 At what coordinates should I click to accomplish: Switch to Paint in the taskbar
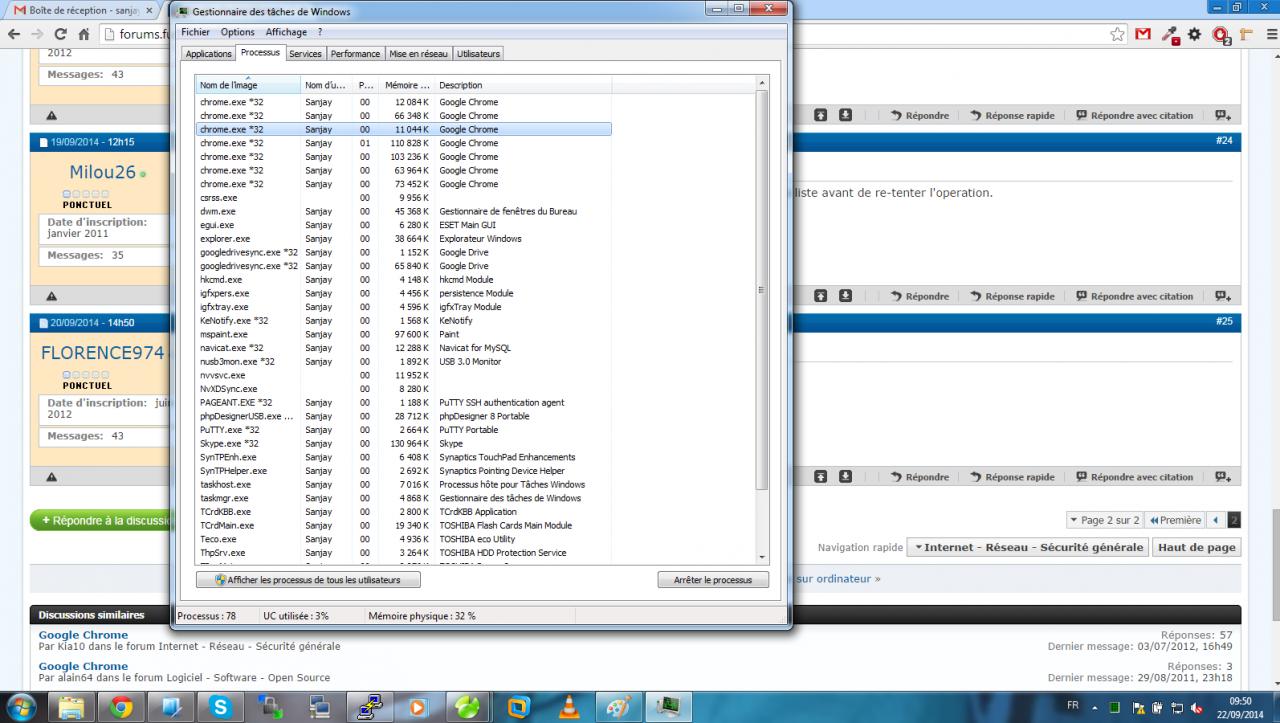(x=617, y=708)
